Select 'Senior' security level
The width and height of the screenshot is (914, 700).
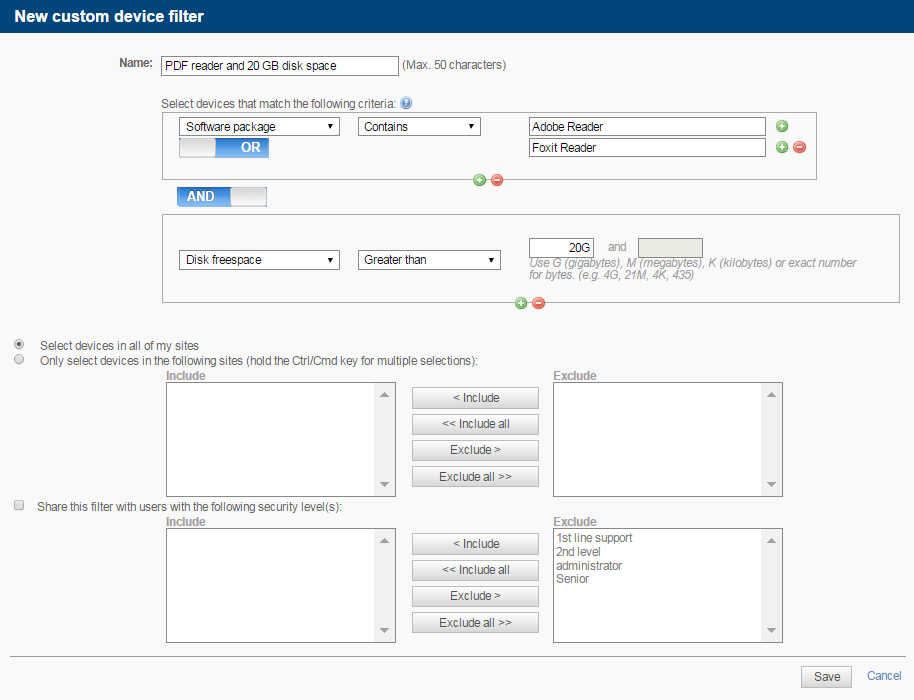coord(572,579)
